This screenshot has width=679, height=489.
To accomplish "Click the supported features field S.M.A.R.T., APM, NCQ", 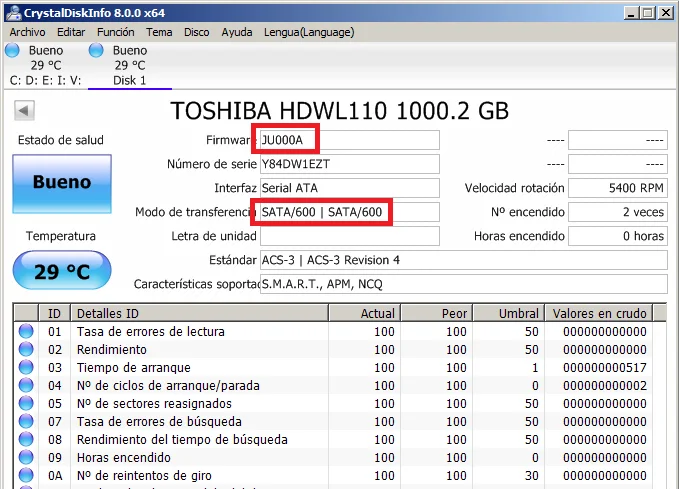I will (x=463, y=284).
